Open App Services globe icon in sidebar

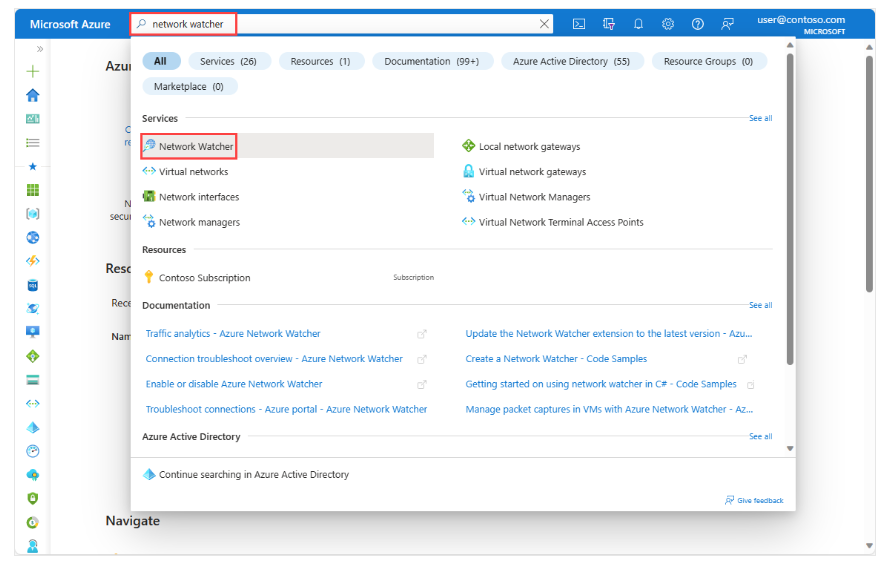pyautogui.click(x=33, y=238)
